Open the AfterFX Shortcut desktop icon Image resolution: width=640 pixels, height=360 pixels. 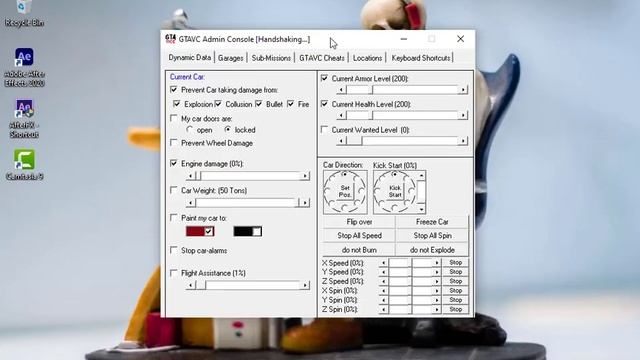[x=24, y=118]
